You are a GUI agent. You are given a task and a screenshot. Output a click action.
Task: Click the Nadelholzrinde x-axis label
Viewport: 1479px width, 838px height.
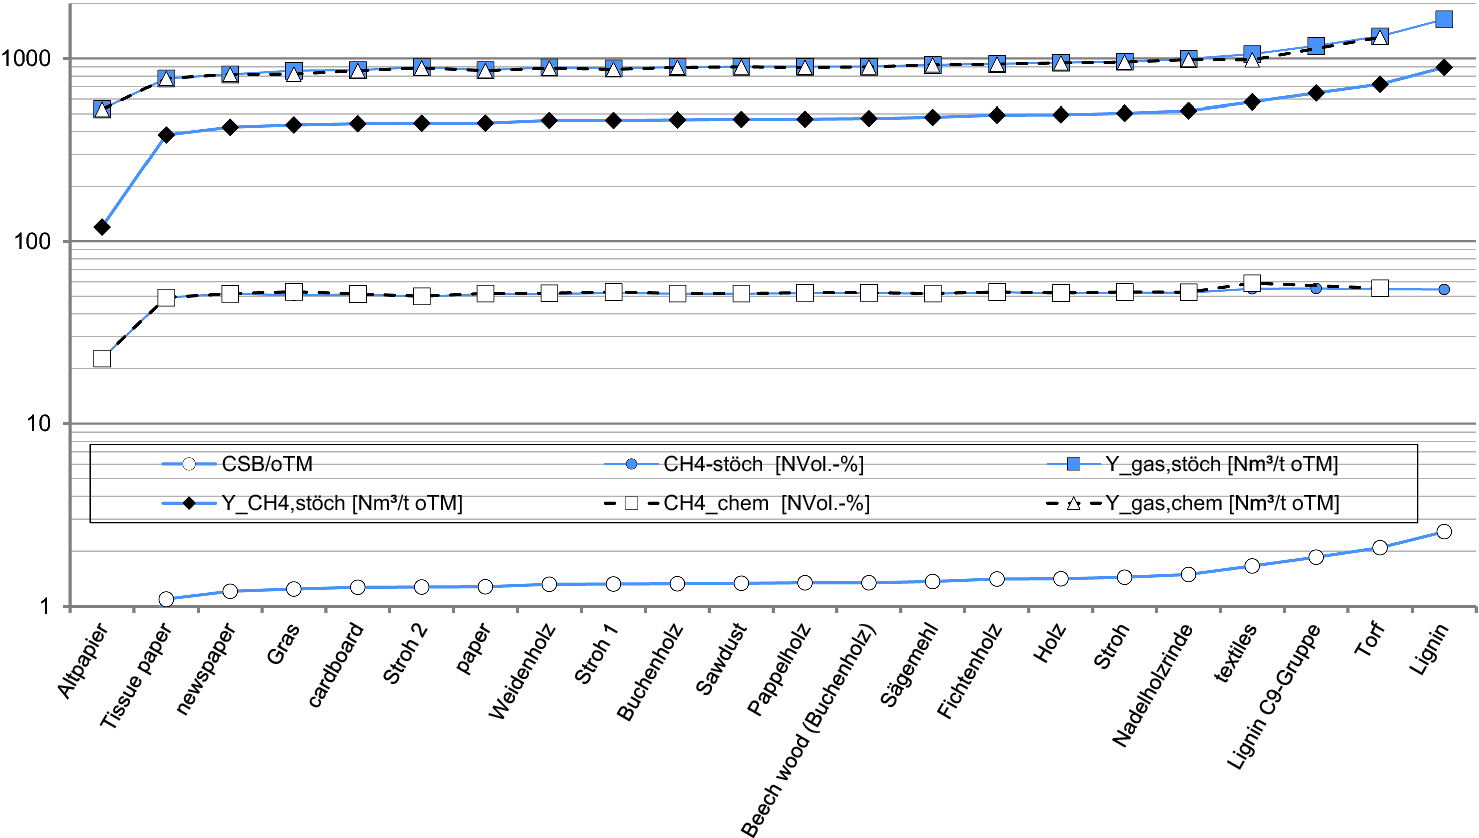(x=1152, y=686)
